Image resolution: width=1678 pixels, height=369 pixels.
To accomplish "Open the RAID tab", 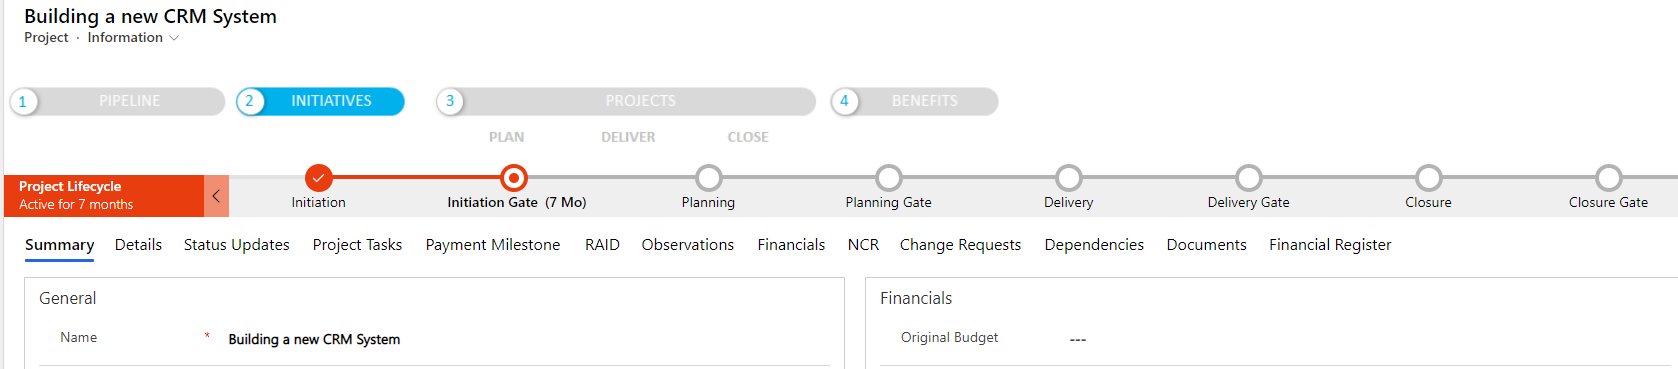I will pos(602,245).
